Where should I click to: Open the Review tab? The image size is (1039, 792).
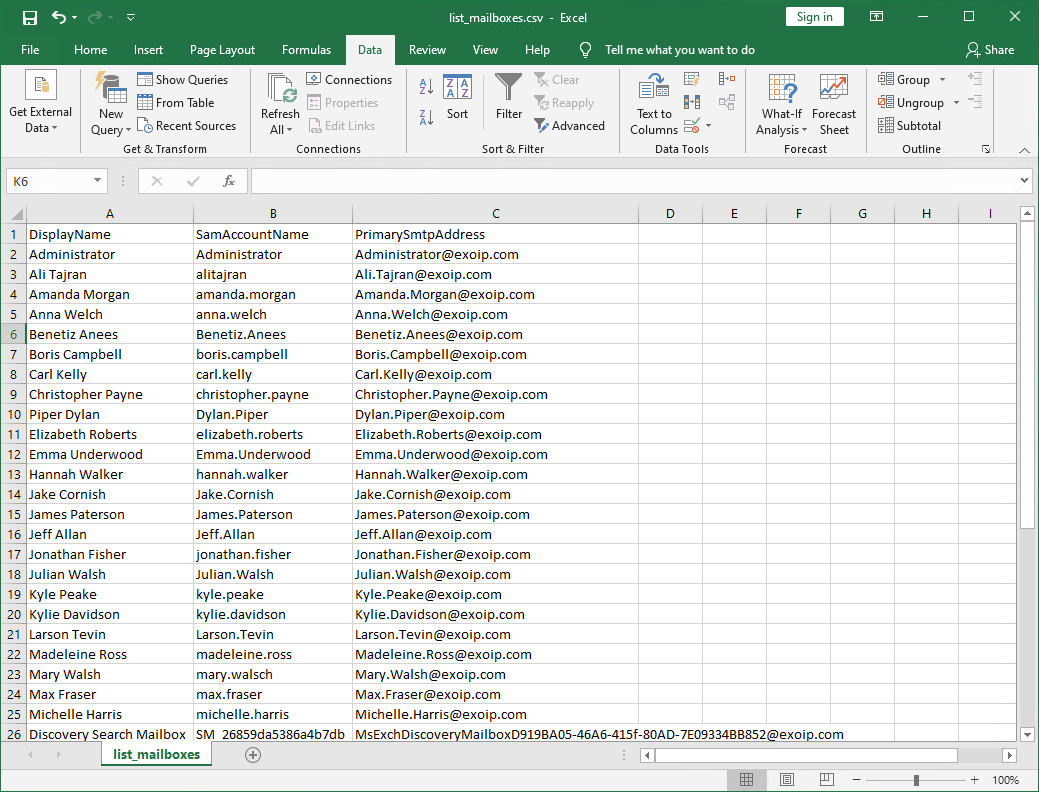click(427, 50)
